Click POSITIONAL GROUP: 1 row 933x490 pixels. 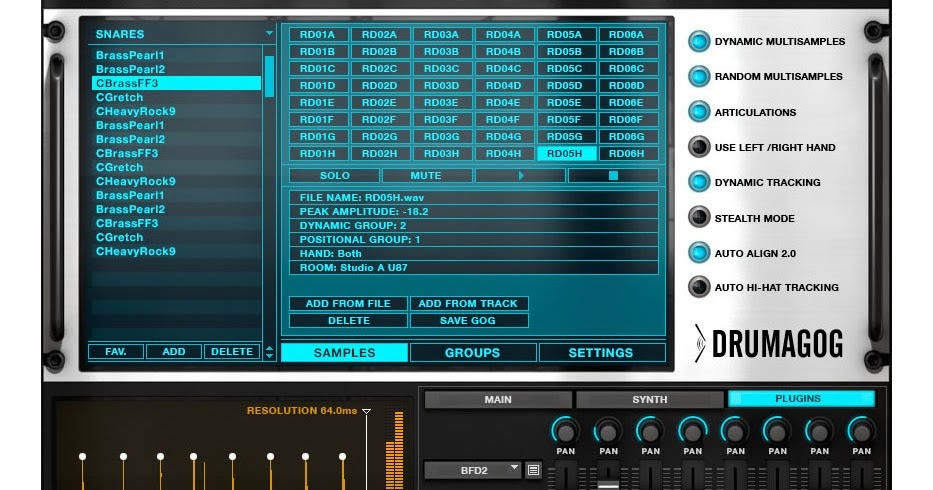coord(474,239)
